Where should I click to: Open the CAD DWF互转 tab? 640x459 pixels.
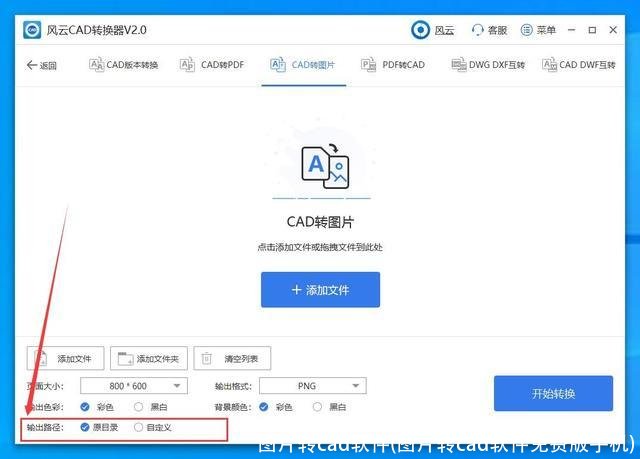click(x=579, y=65)
